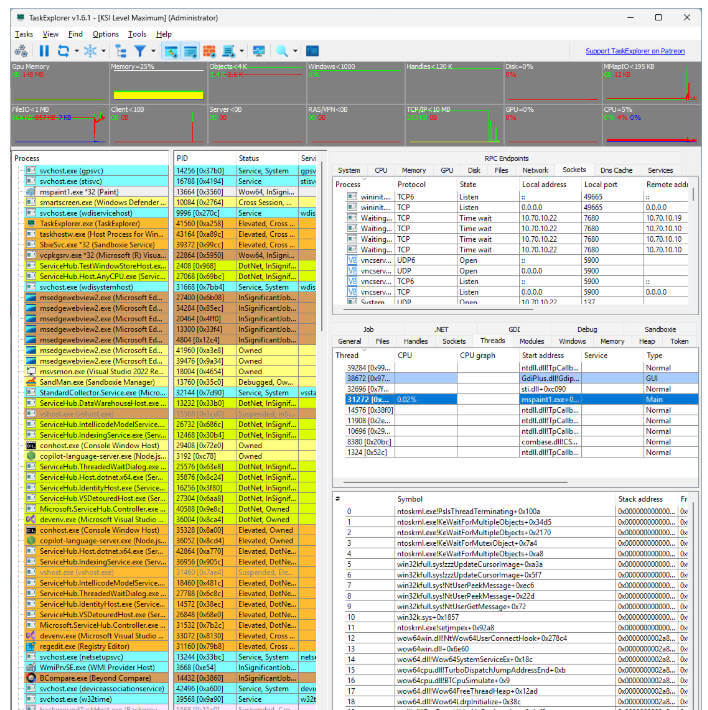Screen dimensions: 708x710
Task: Toggle the process tree view icon
Action: [x=120, y=51]
